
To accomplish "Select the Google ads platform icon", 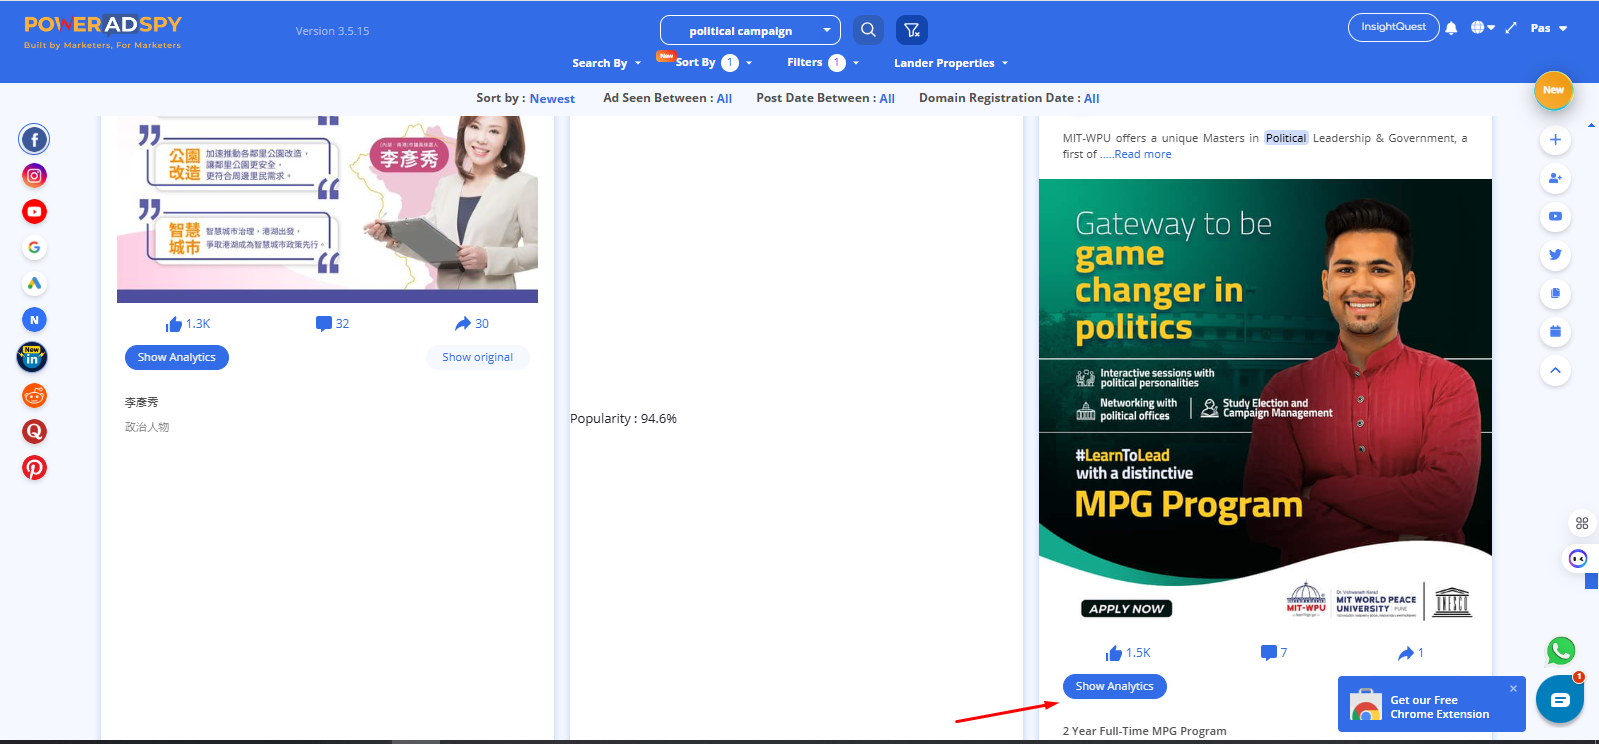I will point(34,248).
